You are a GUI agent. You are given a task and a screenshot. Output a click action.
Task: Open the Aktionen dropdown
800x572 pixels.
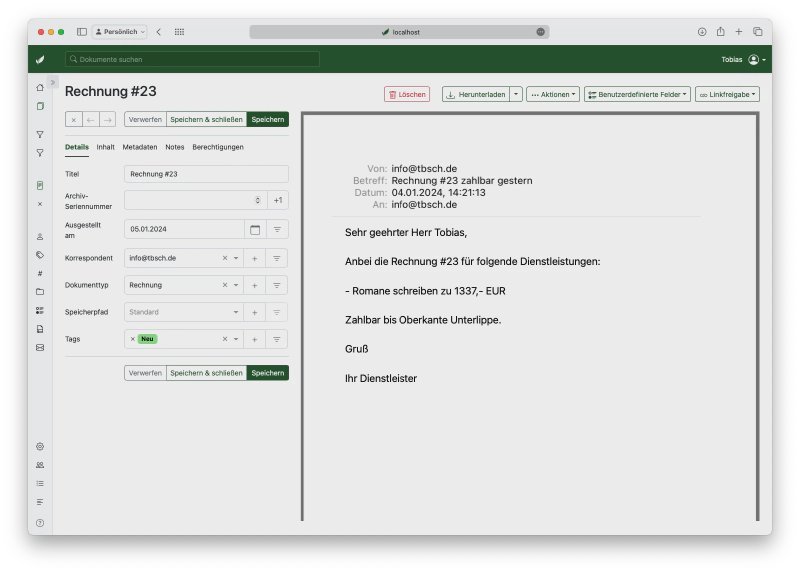click(x=552, y=94)
